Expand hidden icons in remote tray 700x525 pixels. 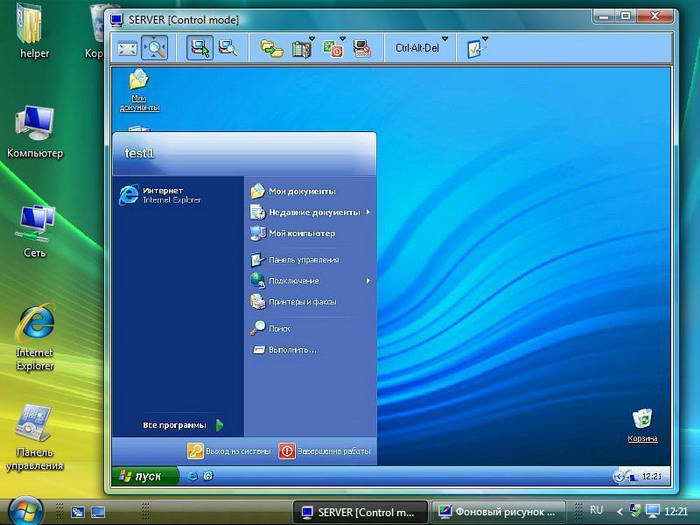coord(618,477)
